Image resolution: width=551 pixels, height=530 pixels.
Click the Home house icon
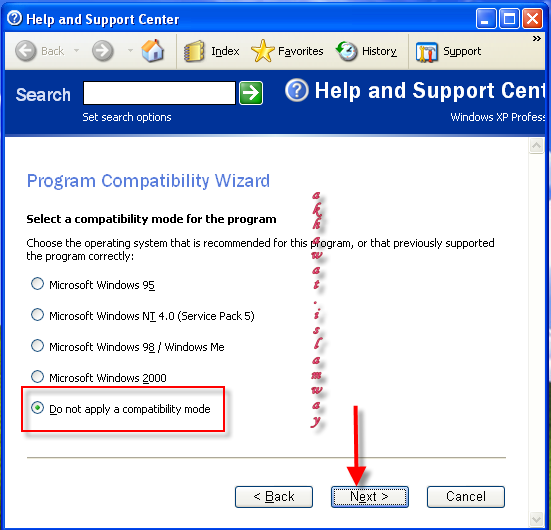click(x=152, y=51)
